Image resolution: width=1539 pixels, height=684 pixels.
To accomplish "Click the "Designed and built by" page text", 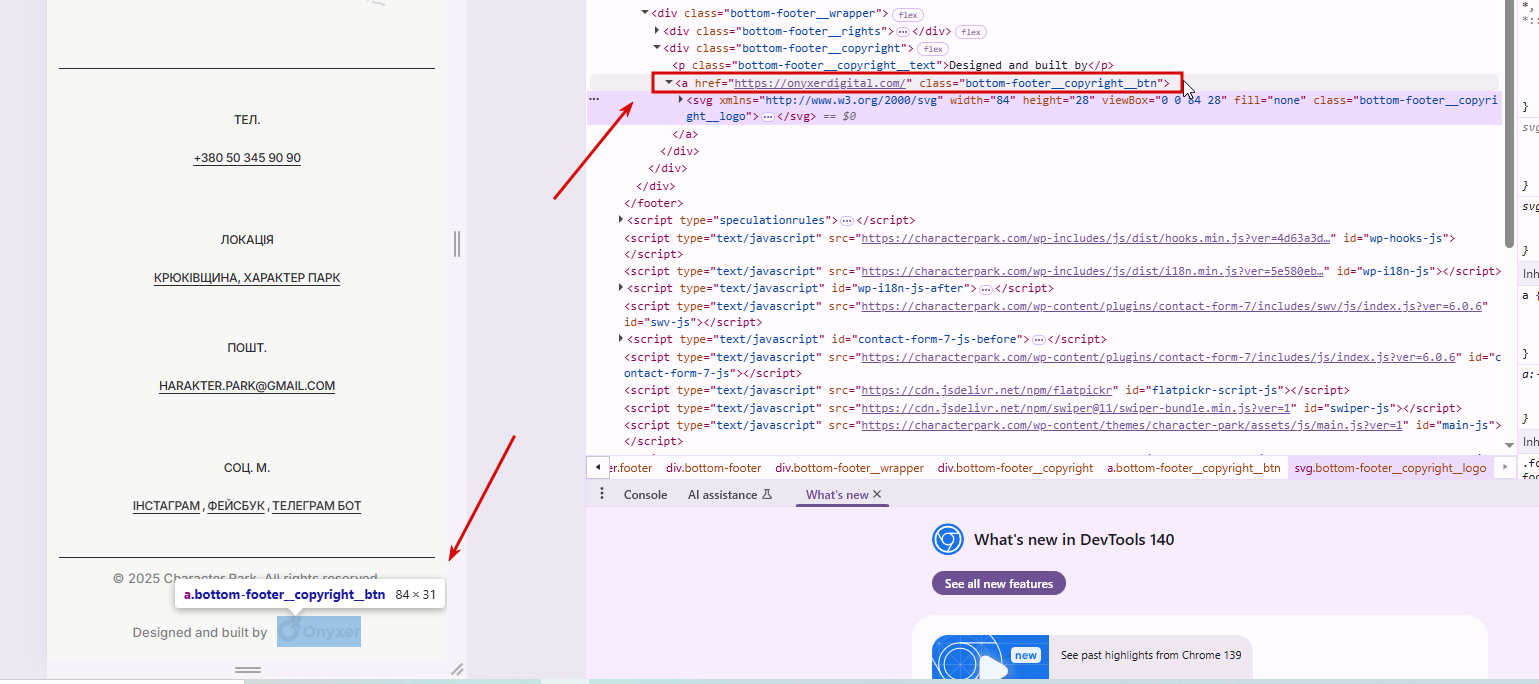I will [200, 632].
